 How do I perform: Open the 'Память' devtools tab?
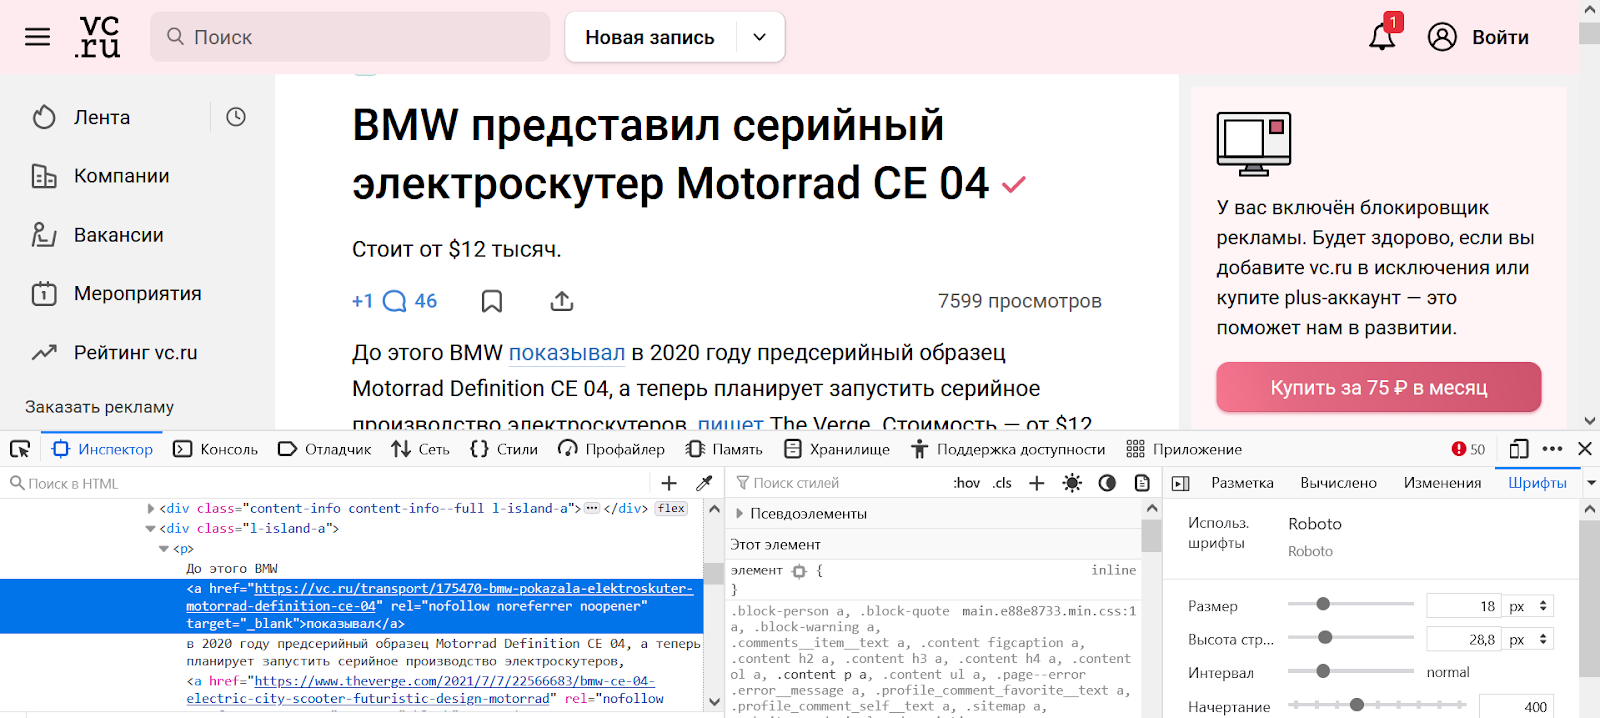tap(724, 449)
